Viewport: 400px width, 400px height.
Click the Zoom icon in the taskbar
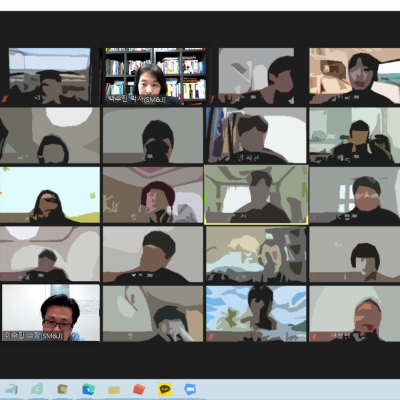click(190, 389)
